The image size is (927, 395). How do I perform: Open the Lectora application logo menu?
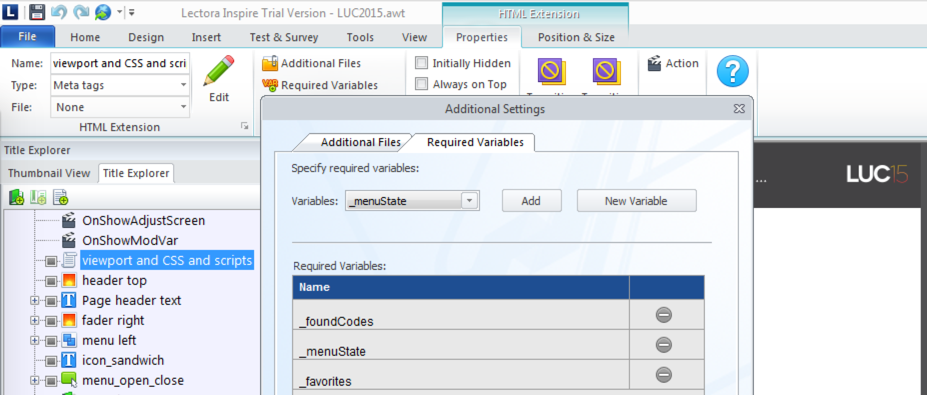click(11, 11)
